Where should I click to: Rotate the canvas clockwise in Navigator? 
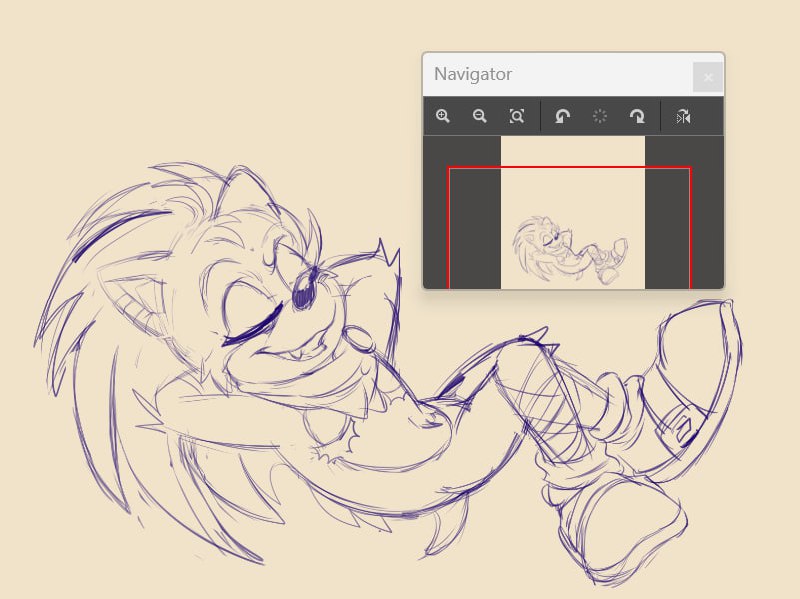pos(637,116)
